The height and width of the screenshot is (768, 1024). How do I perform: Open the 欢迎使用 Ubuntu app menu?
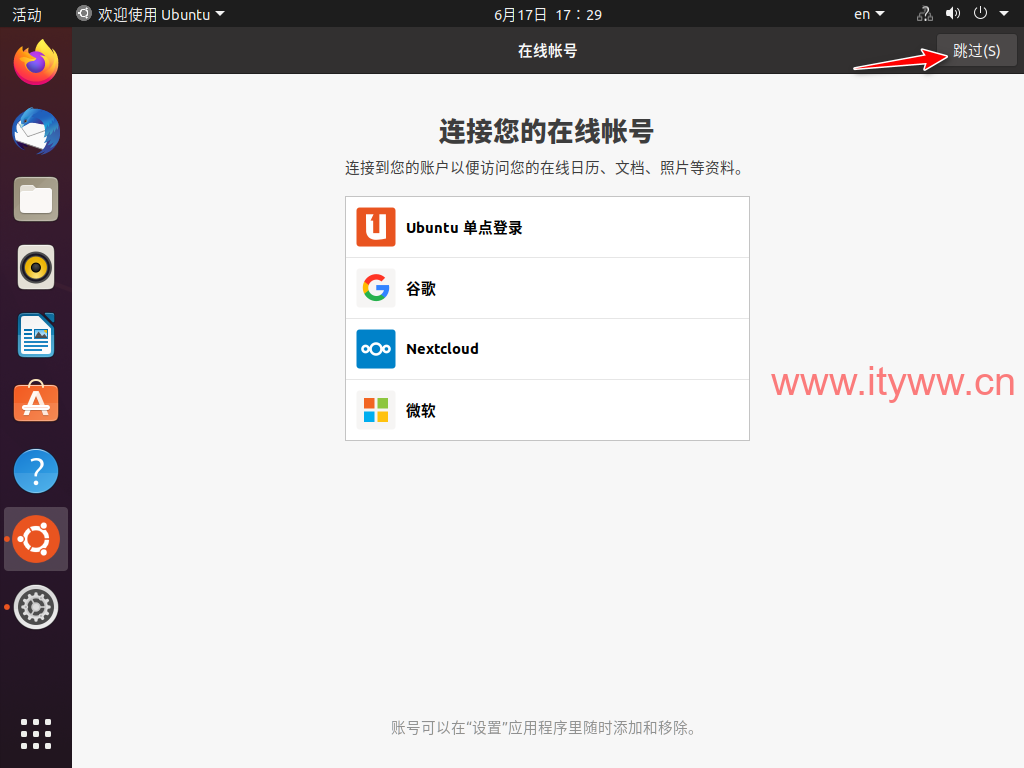150,14
